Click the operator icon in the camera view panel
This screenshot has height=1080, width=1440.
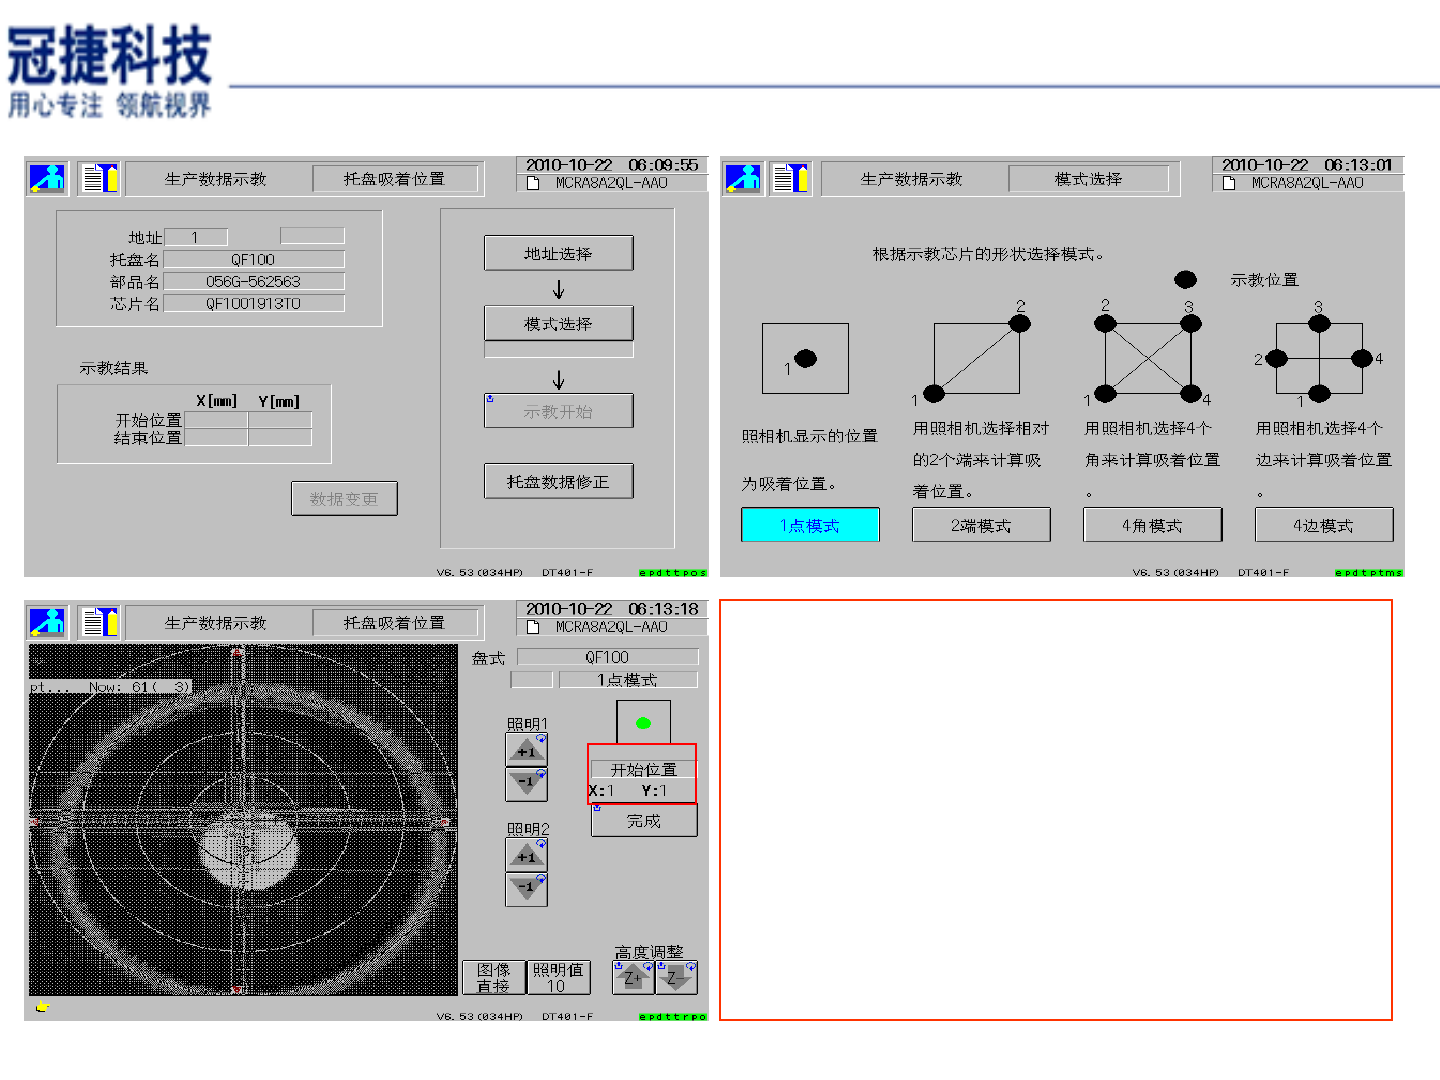[x=47, y=622]
